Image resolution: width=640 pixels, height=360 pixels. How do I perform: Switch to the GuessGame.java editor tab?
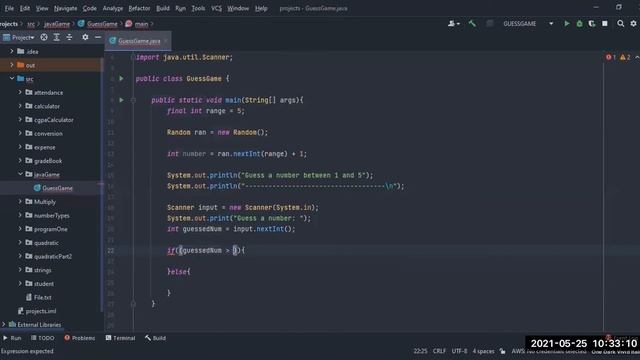point(139,41)
